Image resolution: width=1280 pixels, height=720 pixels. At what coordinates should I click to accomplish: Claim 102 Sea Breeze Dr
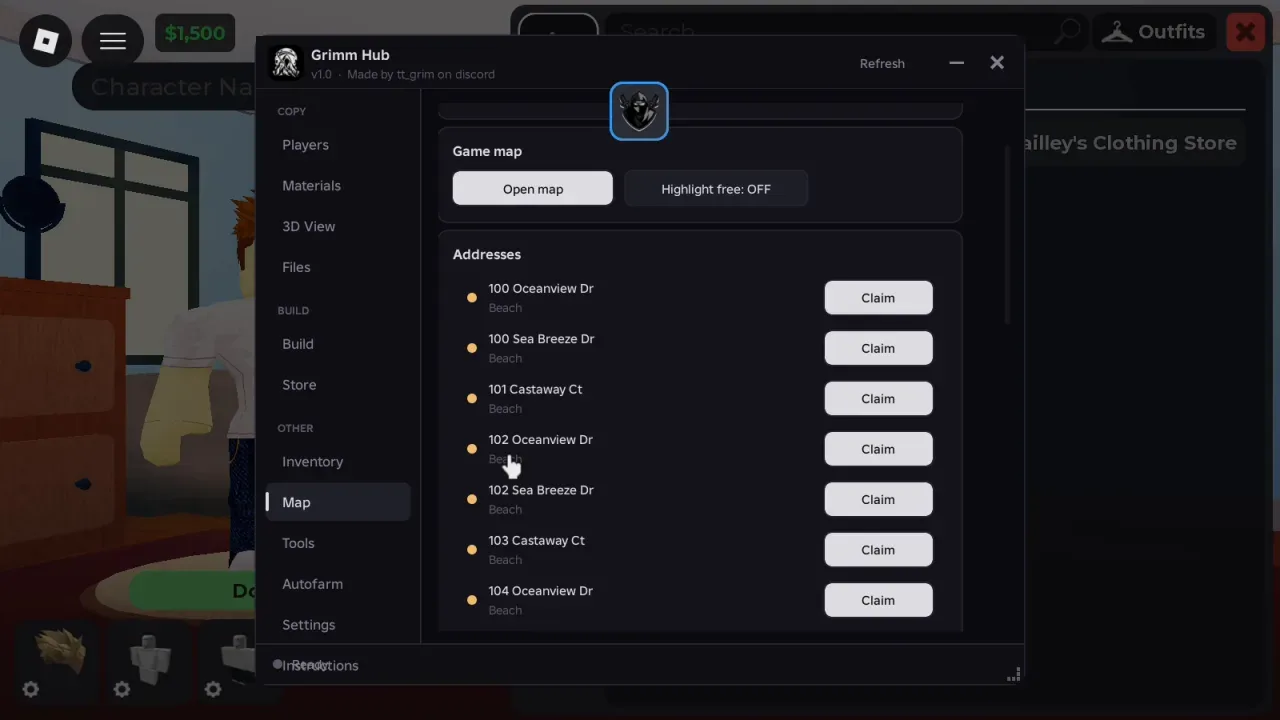tap(878, 499)
